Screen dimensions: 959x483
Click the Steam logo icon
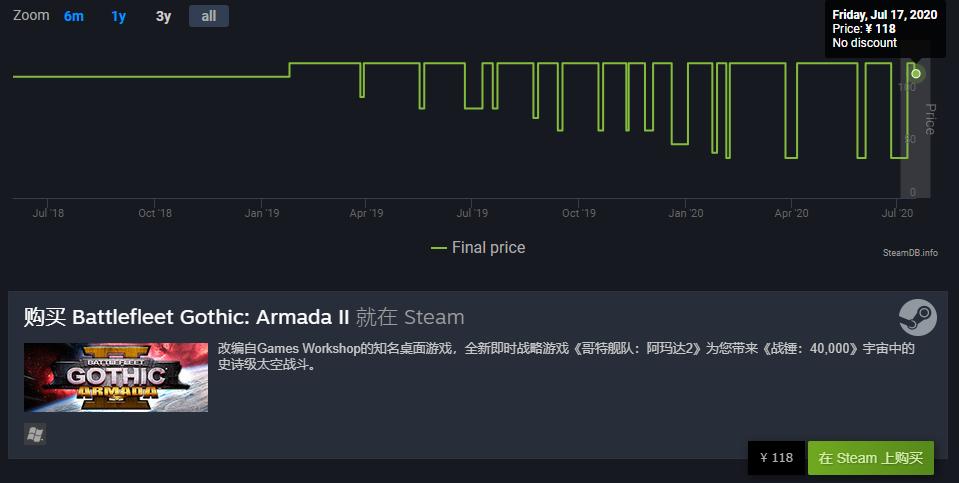tap(917, 317)
